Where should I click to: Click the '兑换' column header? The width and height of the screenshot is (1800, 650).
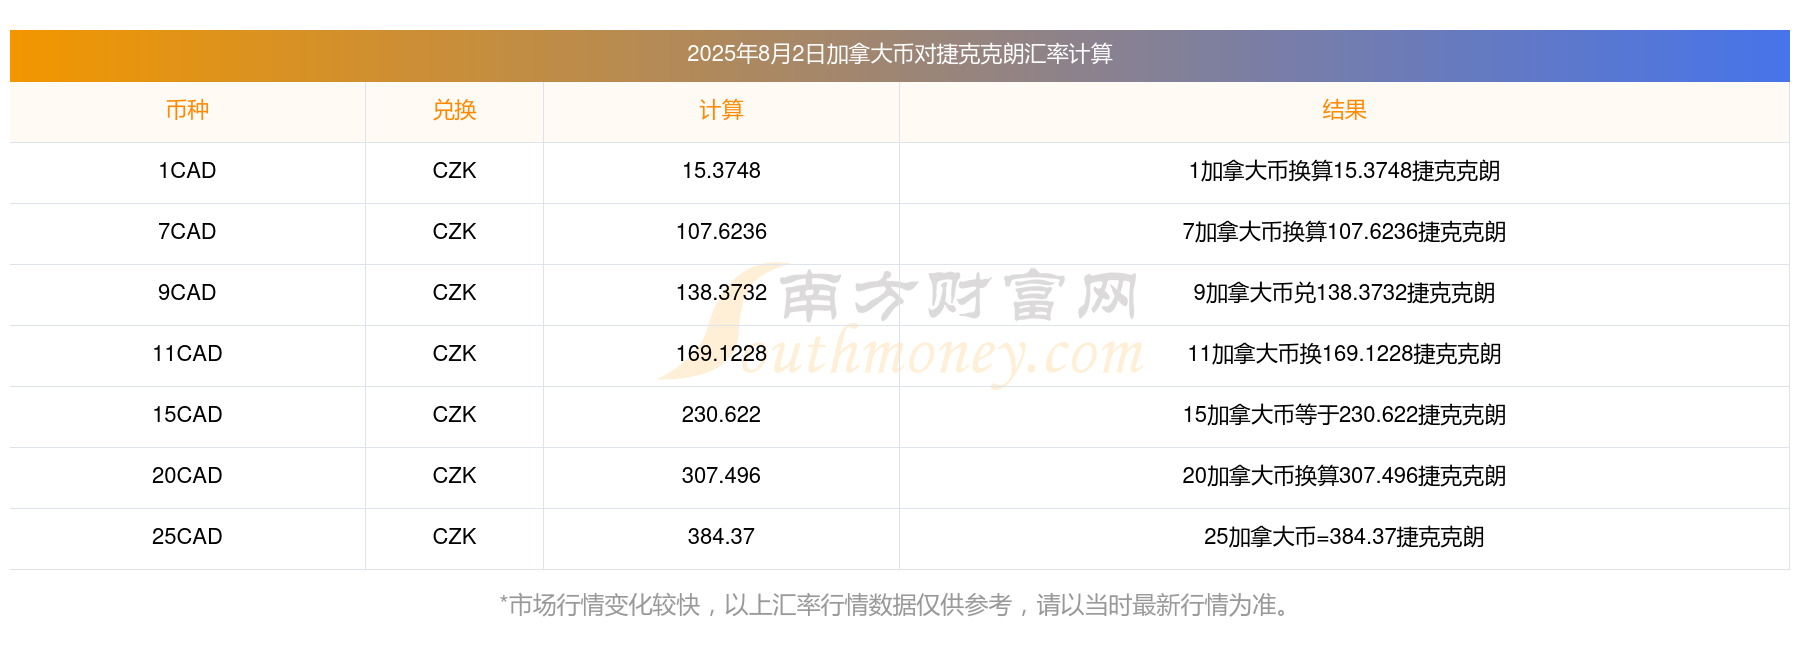454,110
